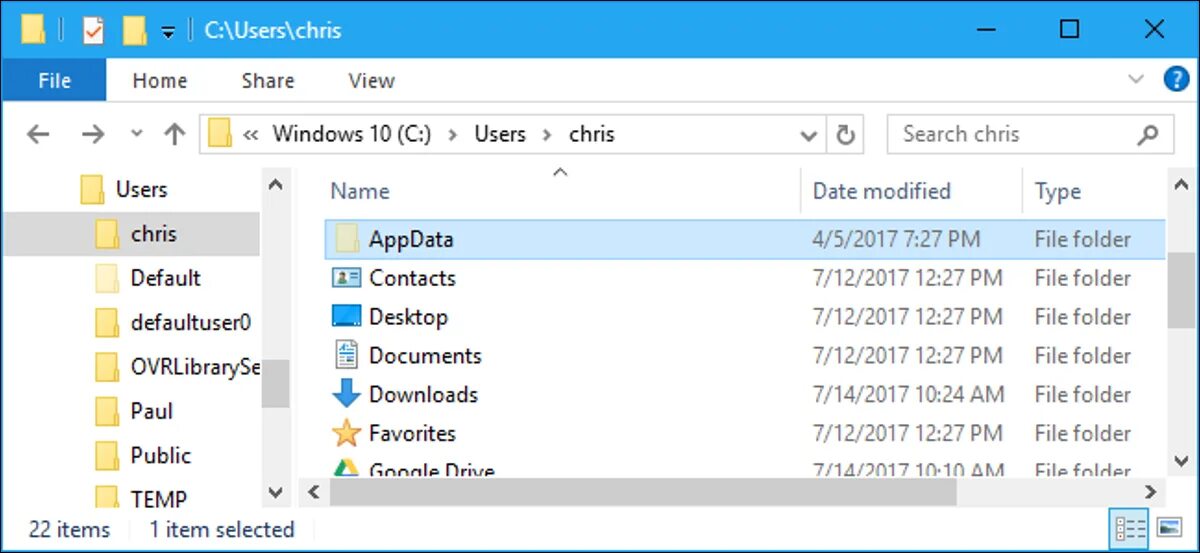
Task: Click the Up one level arrow
Action: click(x=175, y=134)
